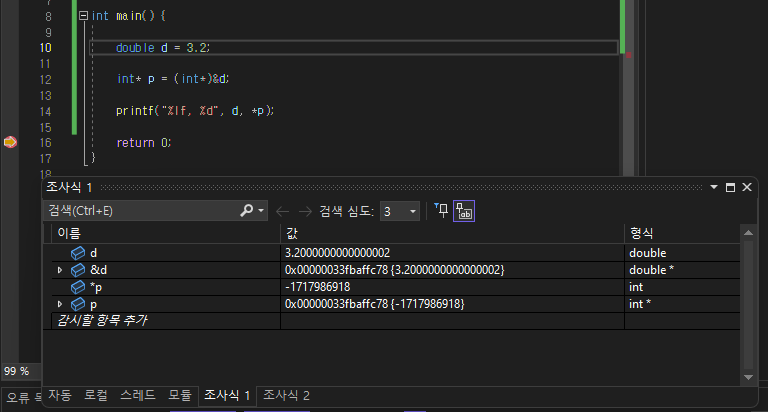Viewport: 768px width, 412px height.
Task: Click the pin filter icon in the watch toolbar
Action: point(441,211)
